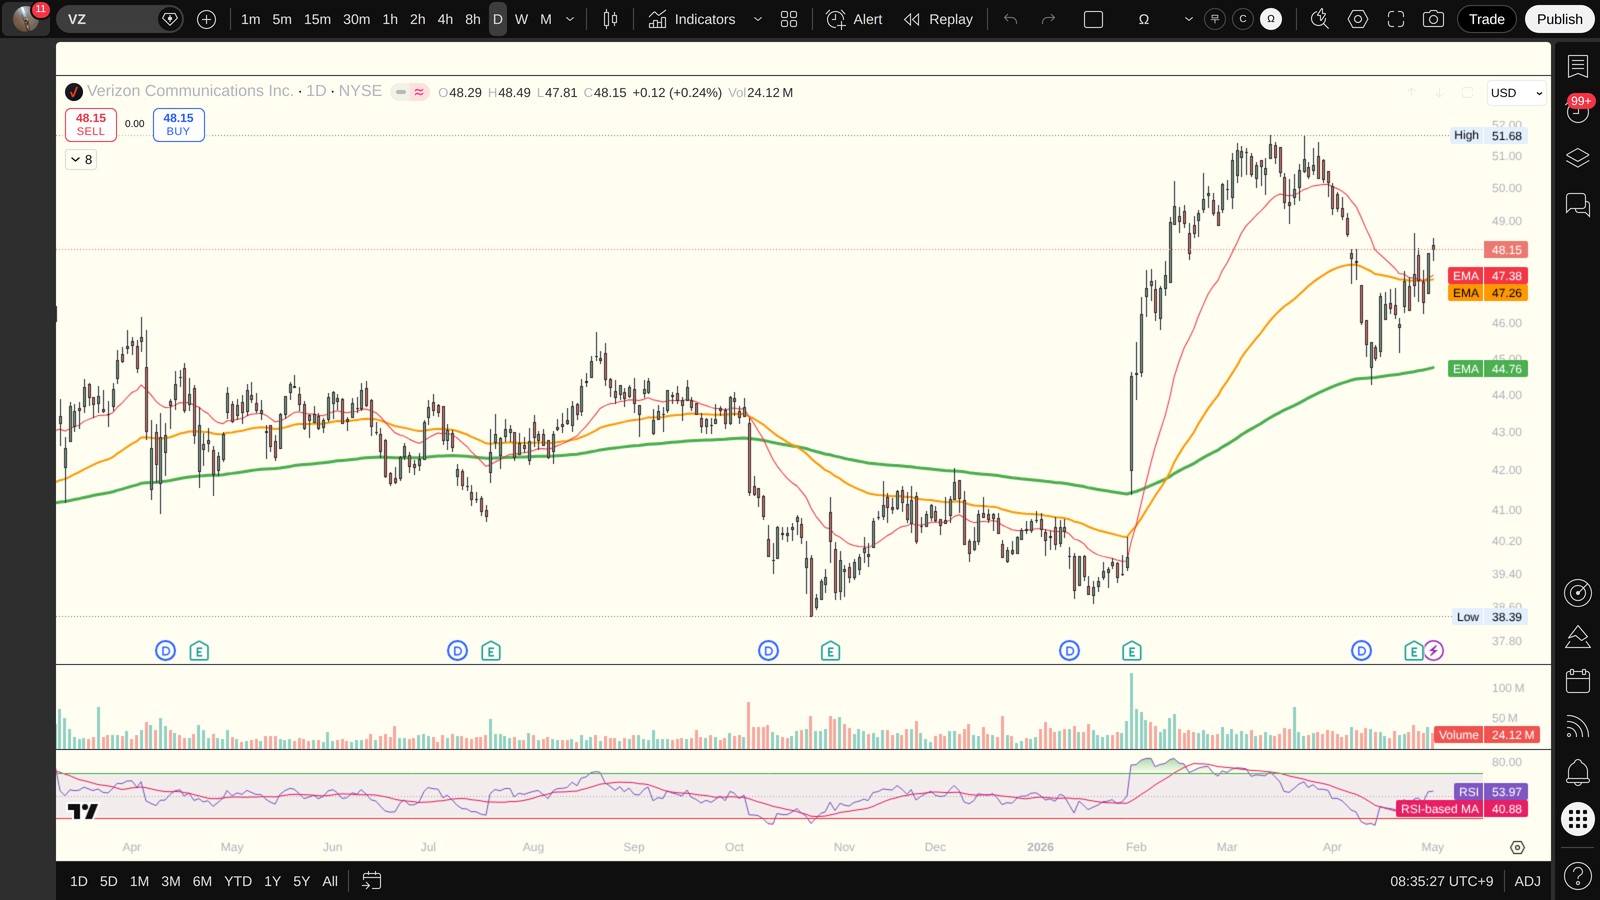Open timezone menu showing UTC+9

pos(1441,881)
